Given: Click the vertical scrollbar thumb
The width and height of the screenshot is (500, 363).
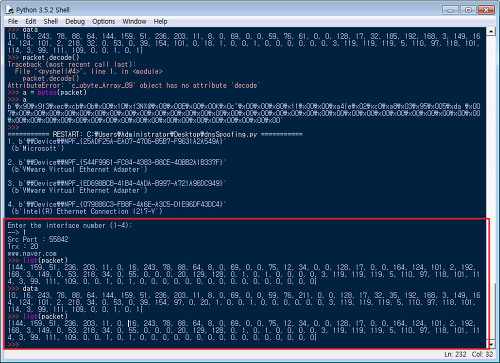Looking at the screenshot, I should click(x=491, y=311).
